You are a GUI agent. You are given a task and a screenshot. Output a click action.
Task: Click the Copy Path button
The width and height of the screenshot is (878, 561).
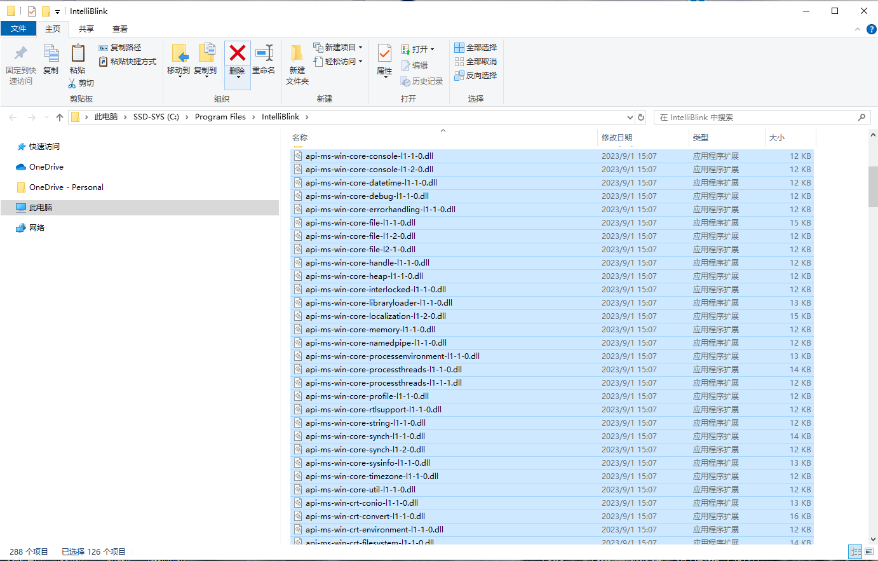[x=120, y=48]
